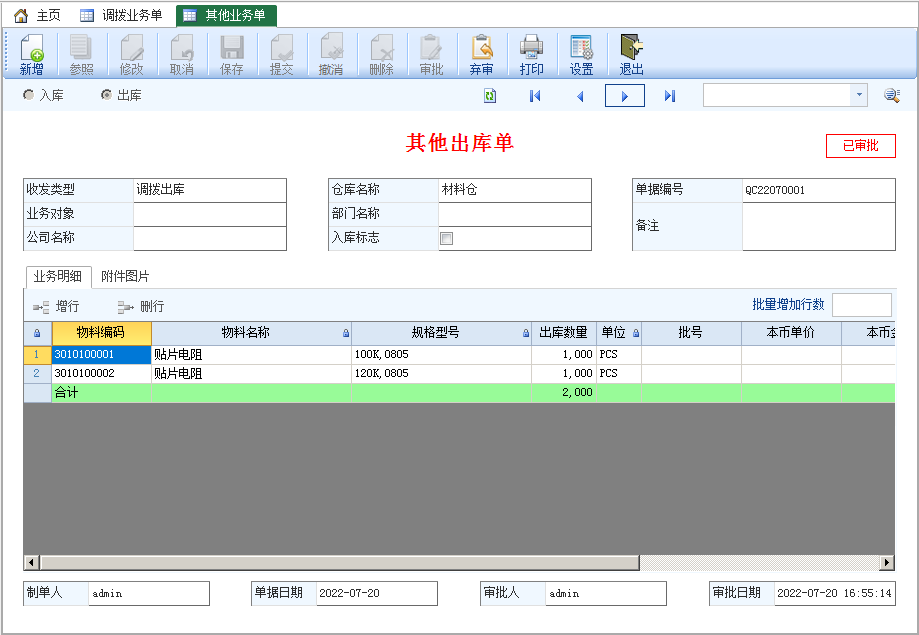The width and height of the screenshot is (919, 635).
Task: Click the 制单人 field showing admin
Action: pos(149,593)
